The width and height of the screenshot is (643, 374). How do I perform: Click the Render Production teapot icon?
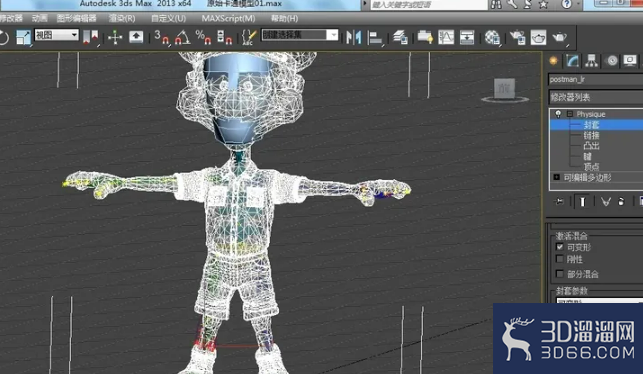click(559, 37)
